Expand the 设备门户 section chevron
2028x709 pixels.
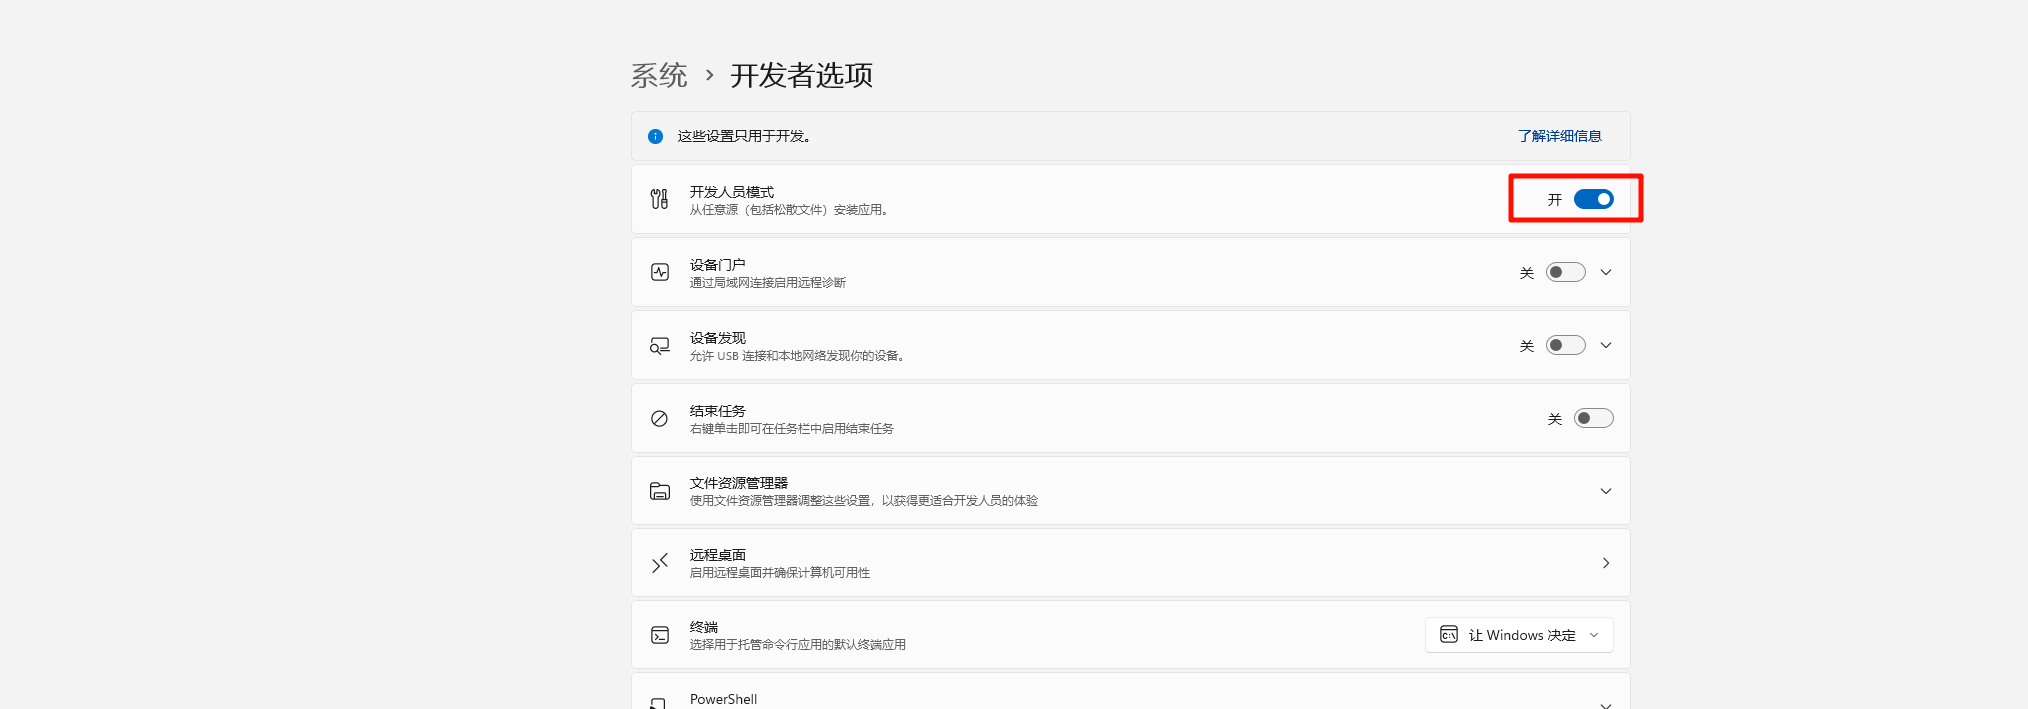[1606, 272]
